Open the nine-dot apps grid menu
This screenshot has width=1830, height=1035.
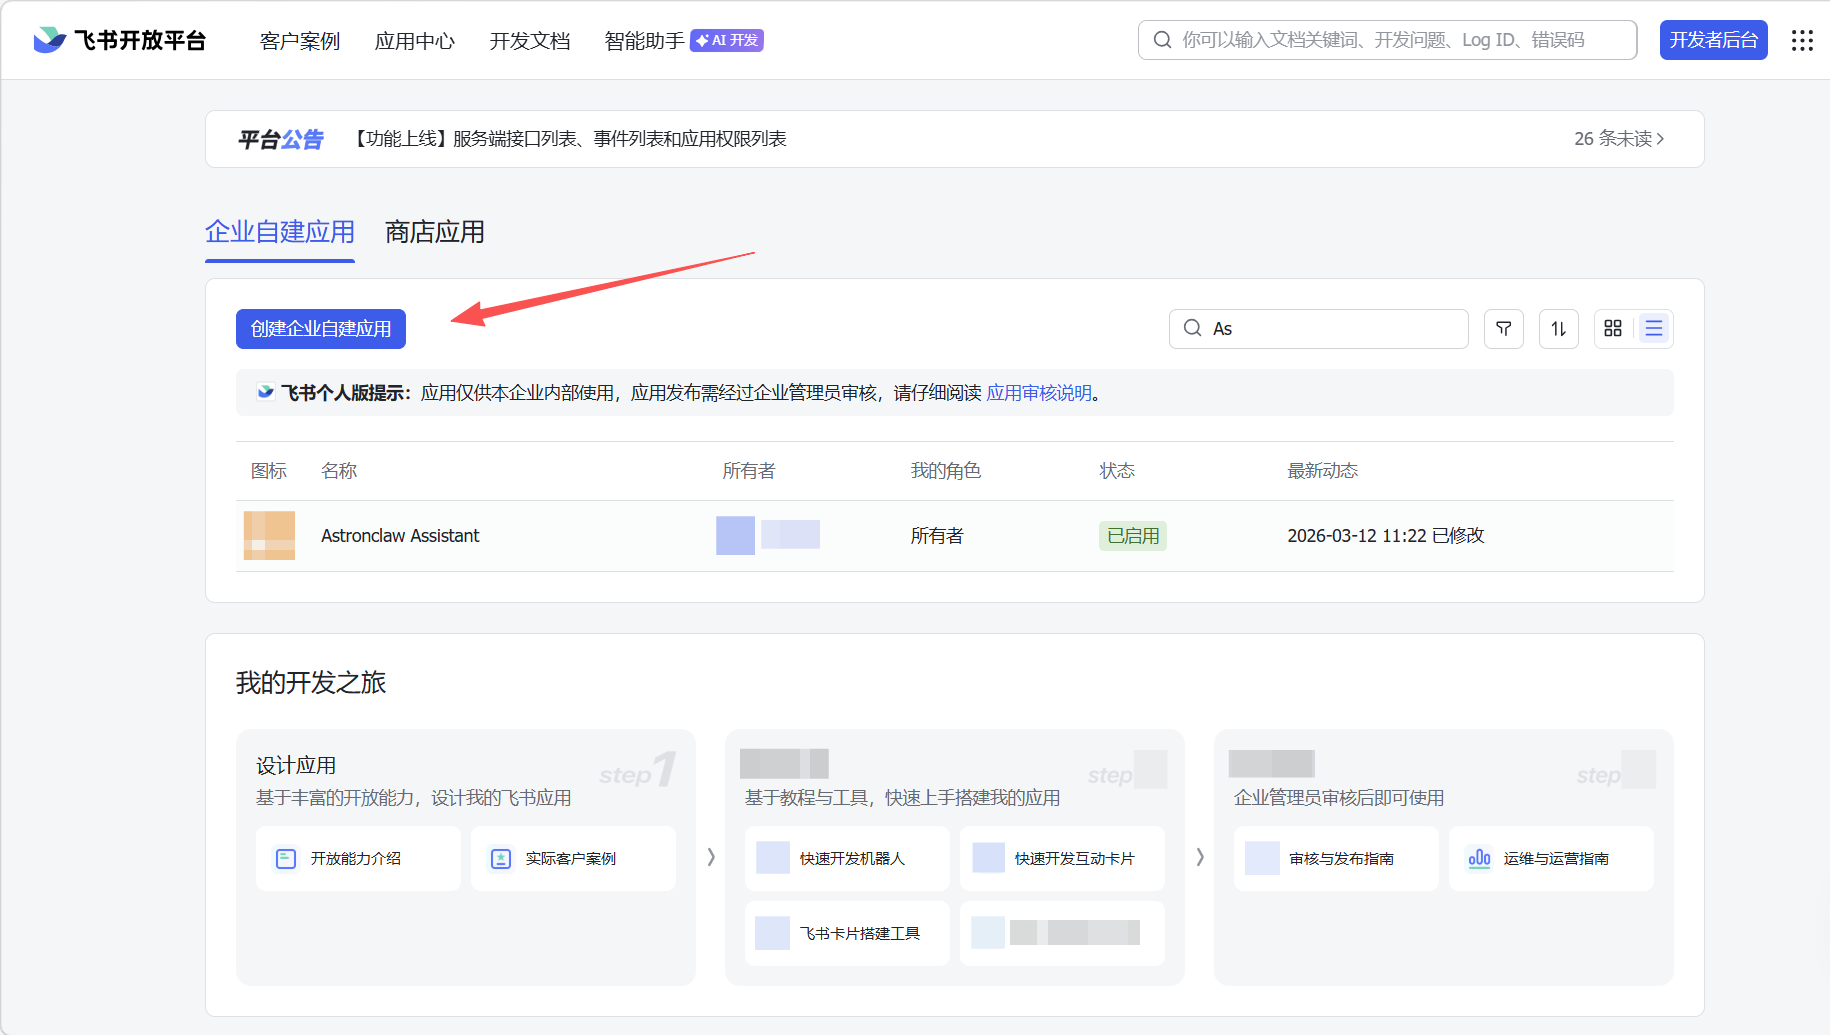tap(1802, 40)
